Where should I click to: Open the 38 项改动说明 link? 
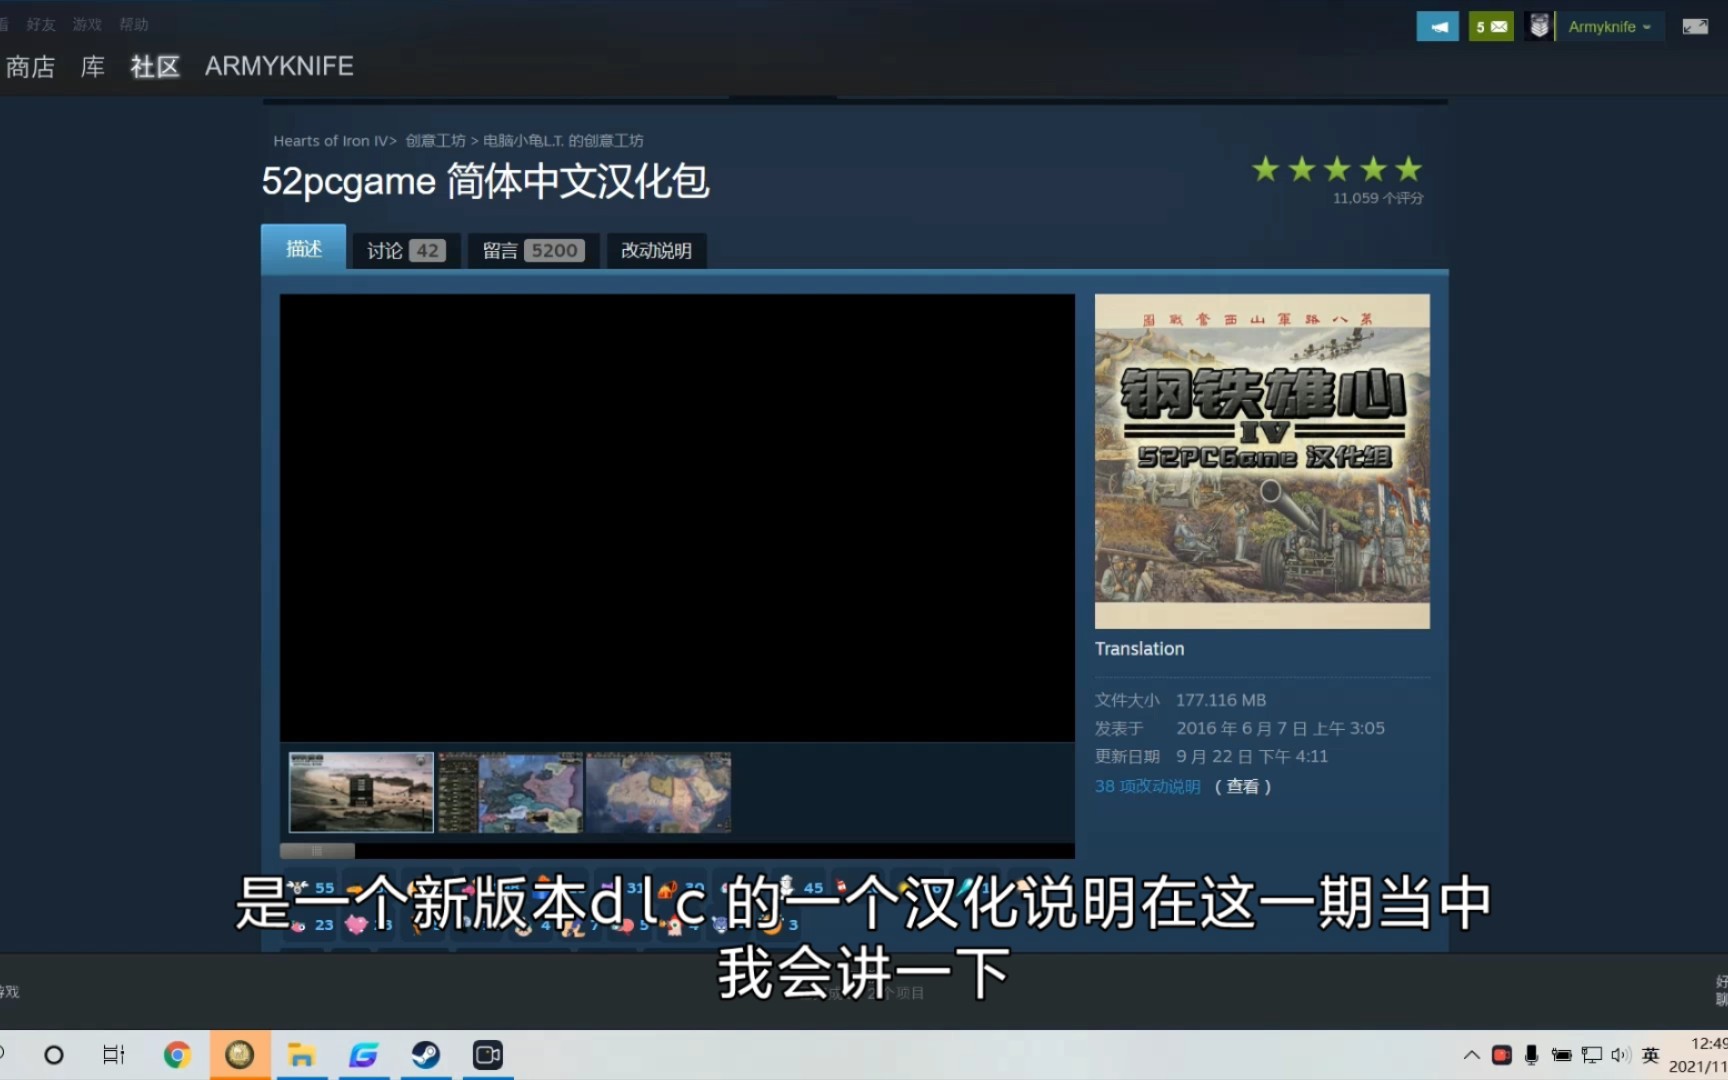tap(1147, 787)
